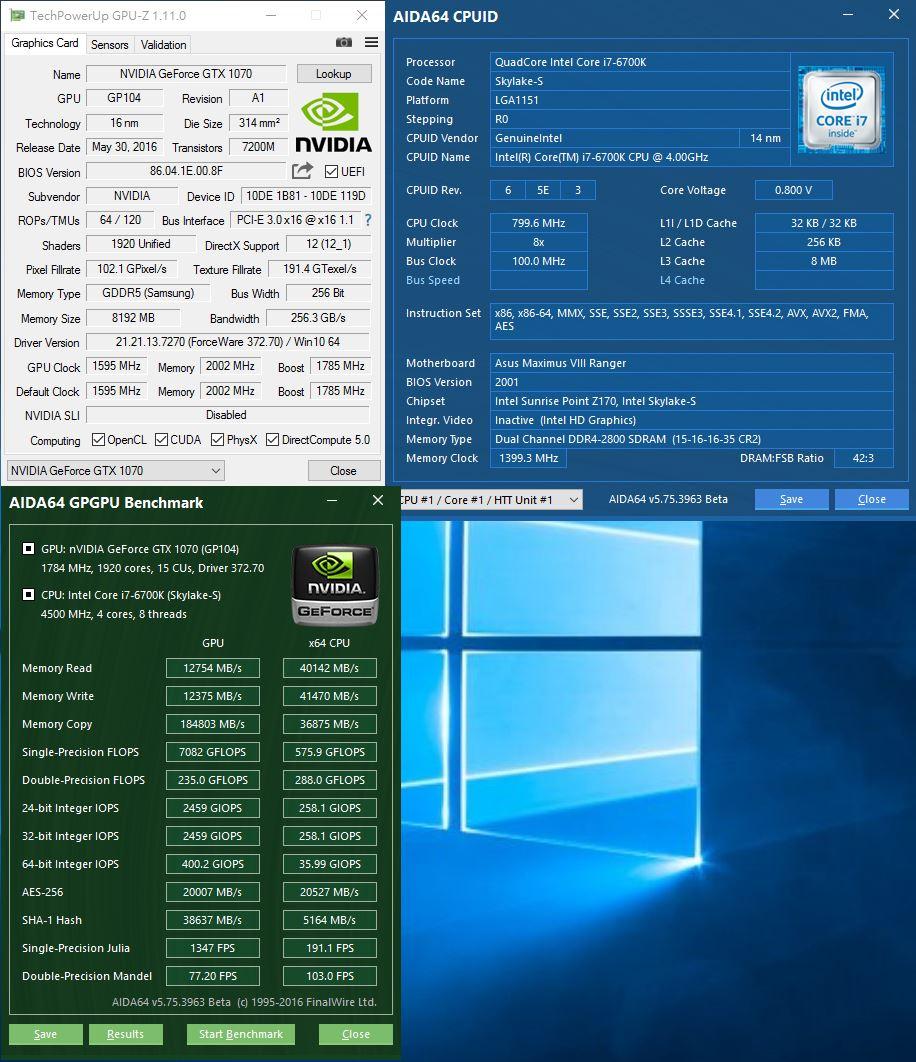916x1062 pixels.
Task: Click the GPU-Z title bar app icon
Action: point(16,15)
